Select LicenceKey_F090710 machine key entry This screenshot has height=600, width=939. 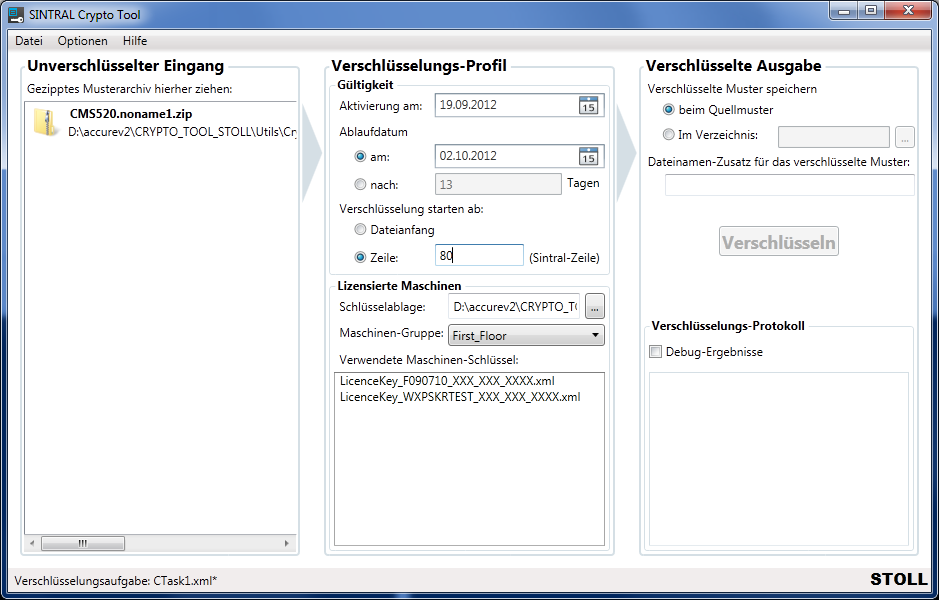447,382
